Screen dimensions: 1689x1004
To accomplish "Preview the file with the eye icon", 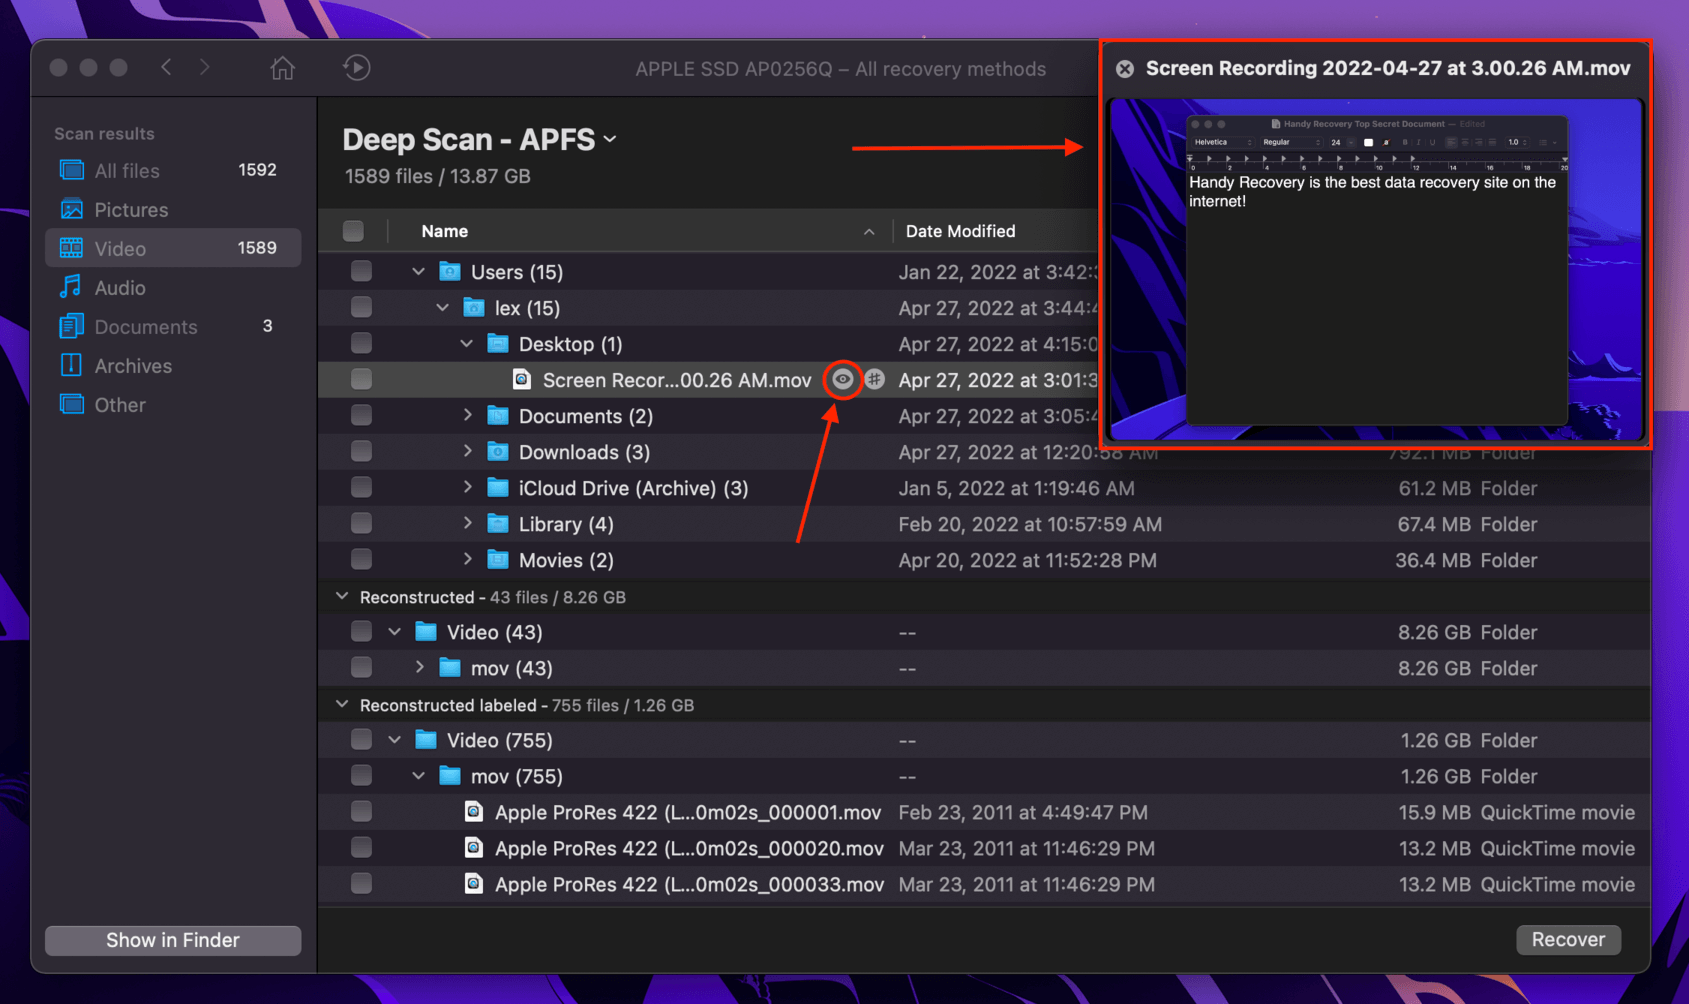I will (x=843, y=380).
